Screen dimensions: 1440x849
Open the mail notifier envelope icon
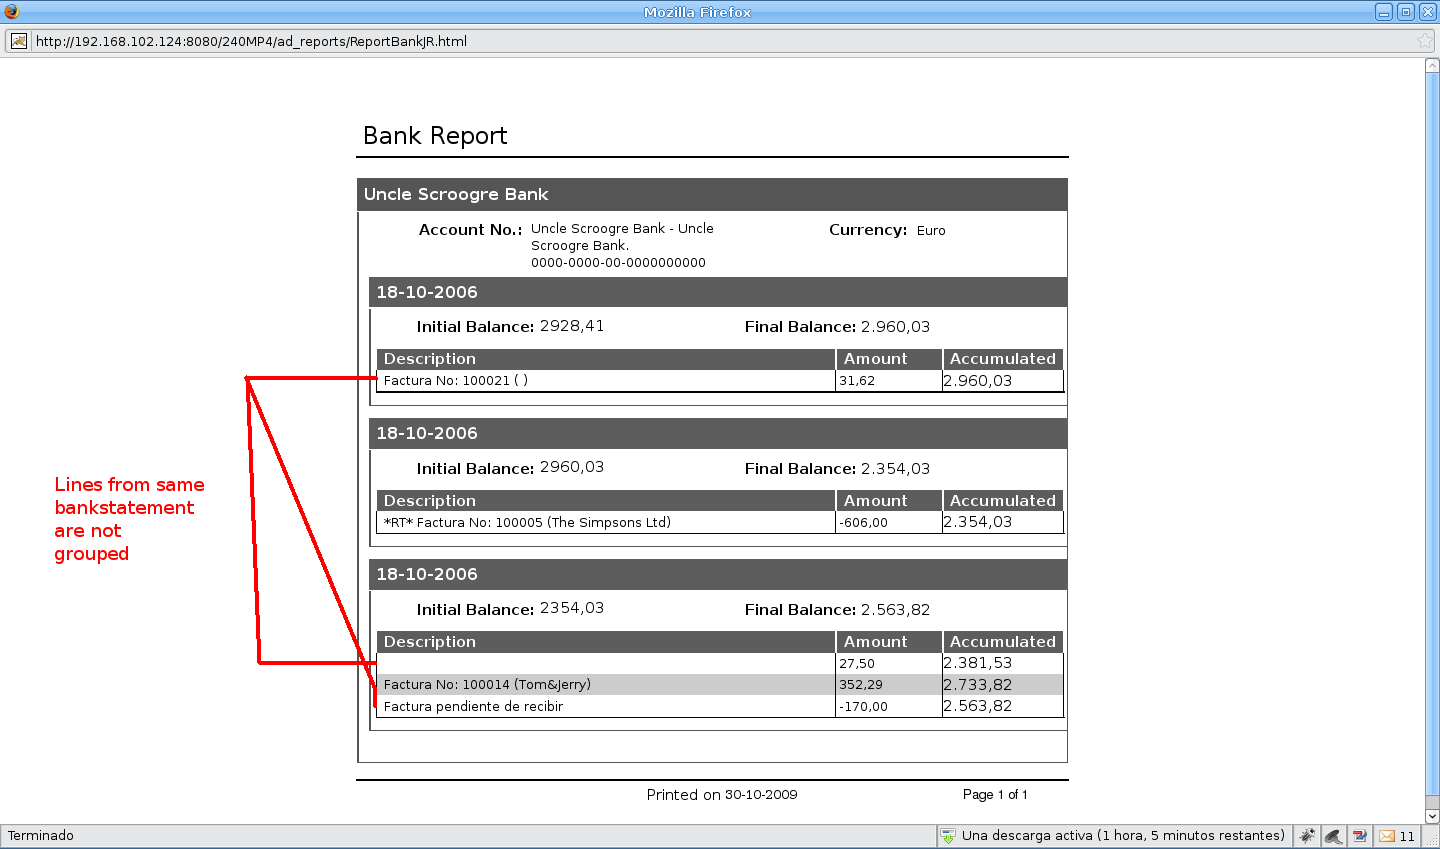(1387, 836)
